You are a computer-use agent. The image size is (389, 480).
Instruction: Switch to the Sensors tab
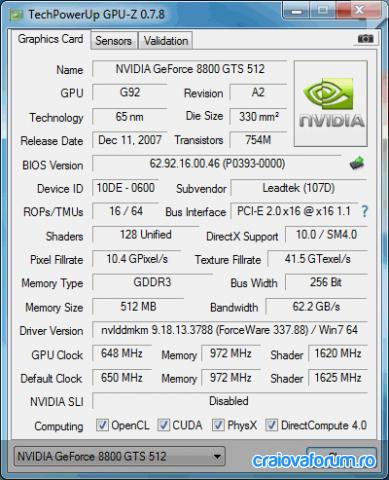point(113,41)
